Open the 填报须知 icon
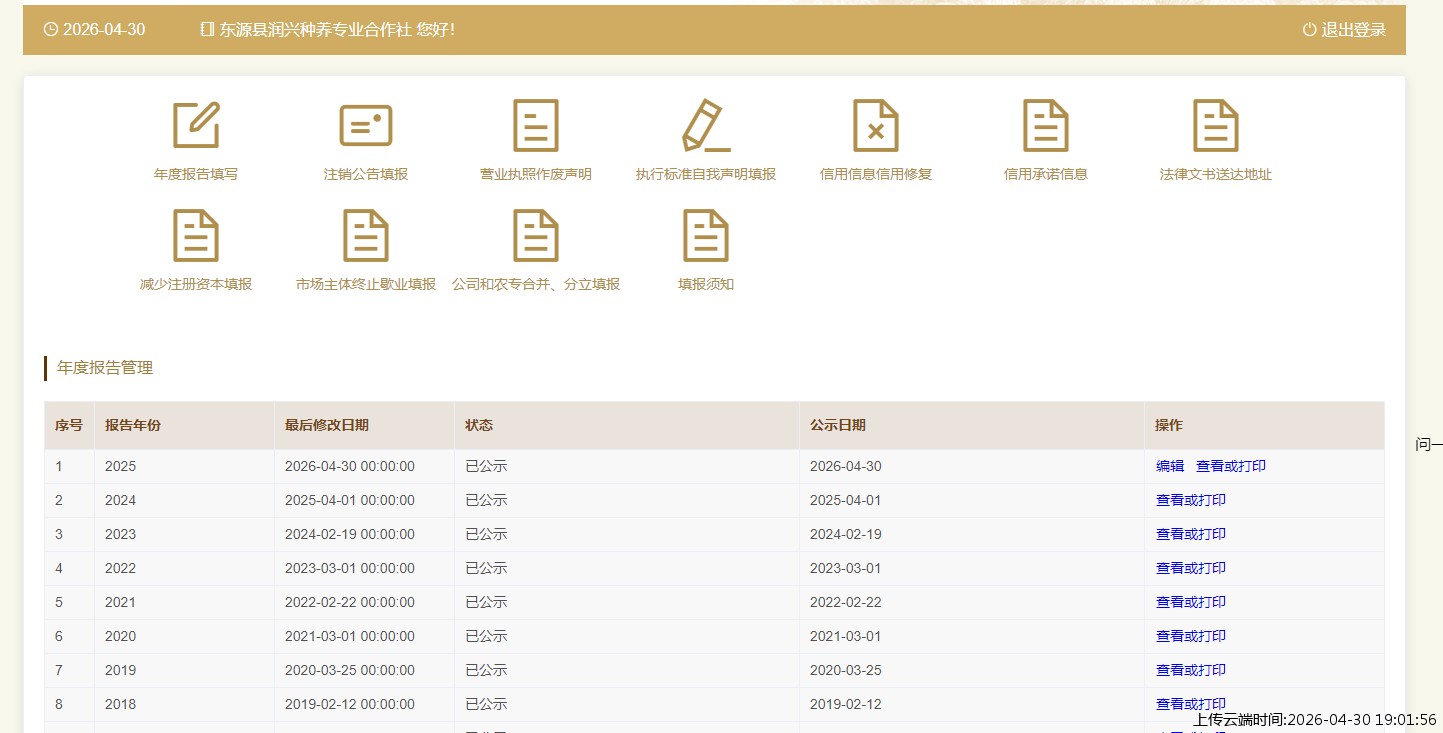1443x733 pixels. [x=706, y=236]
